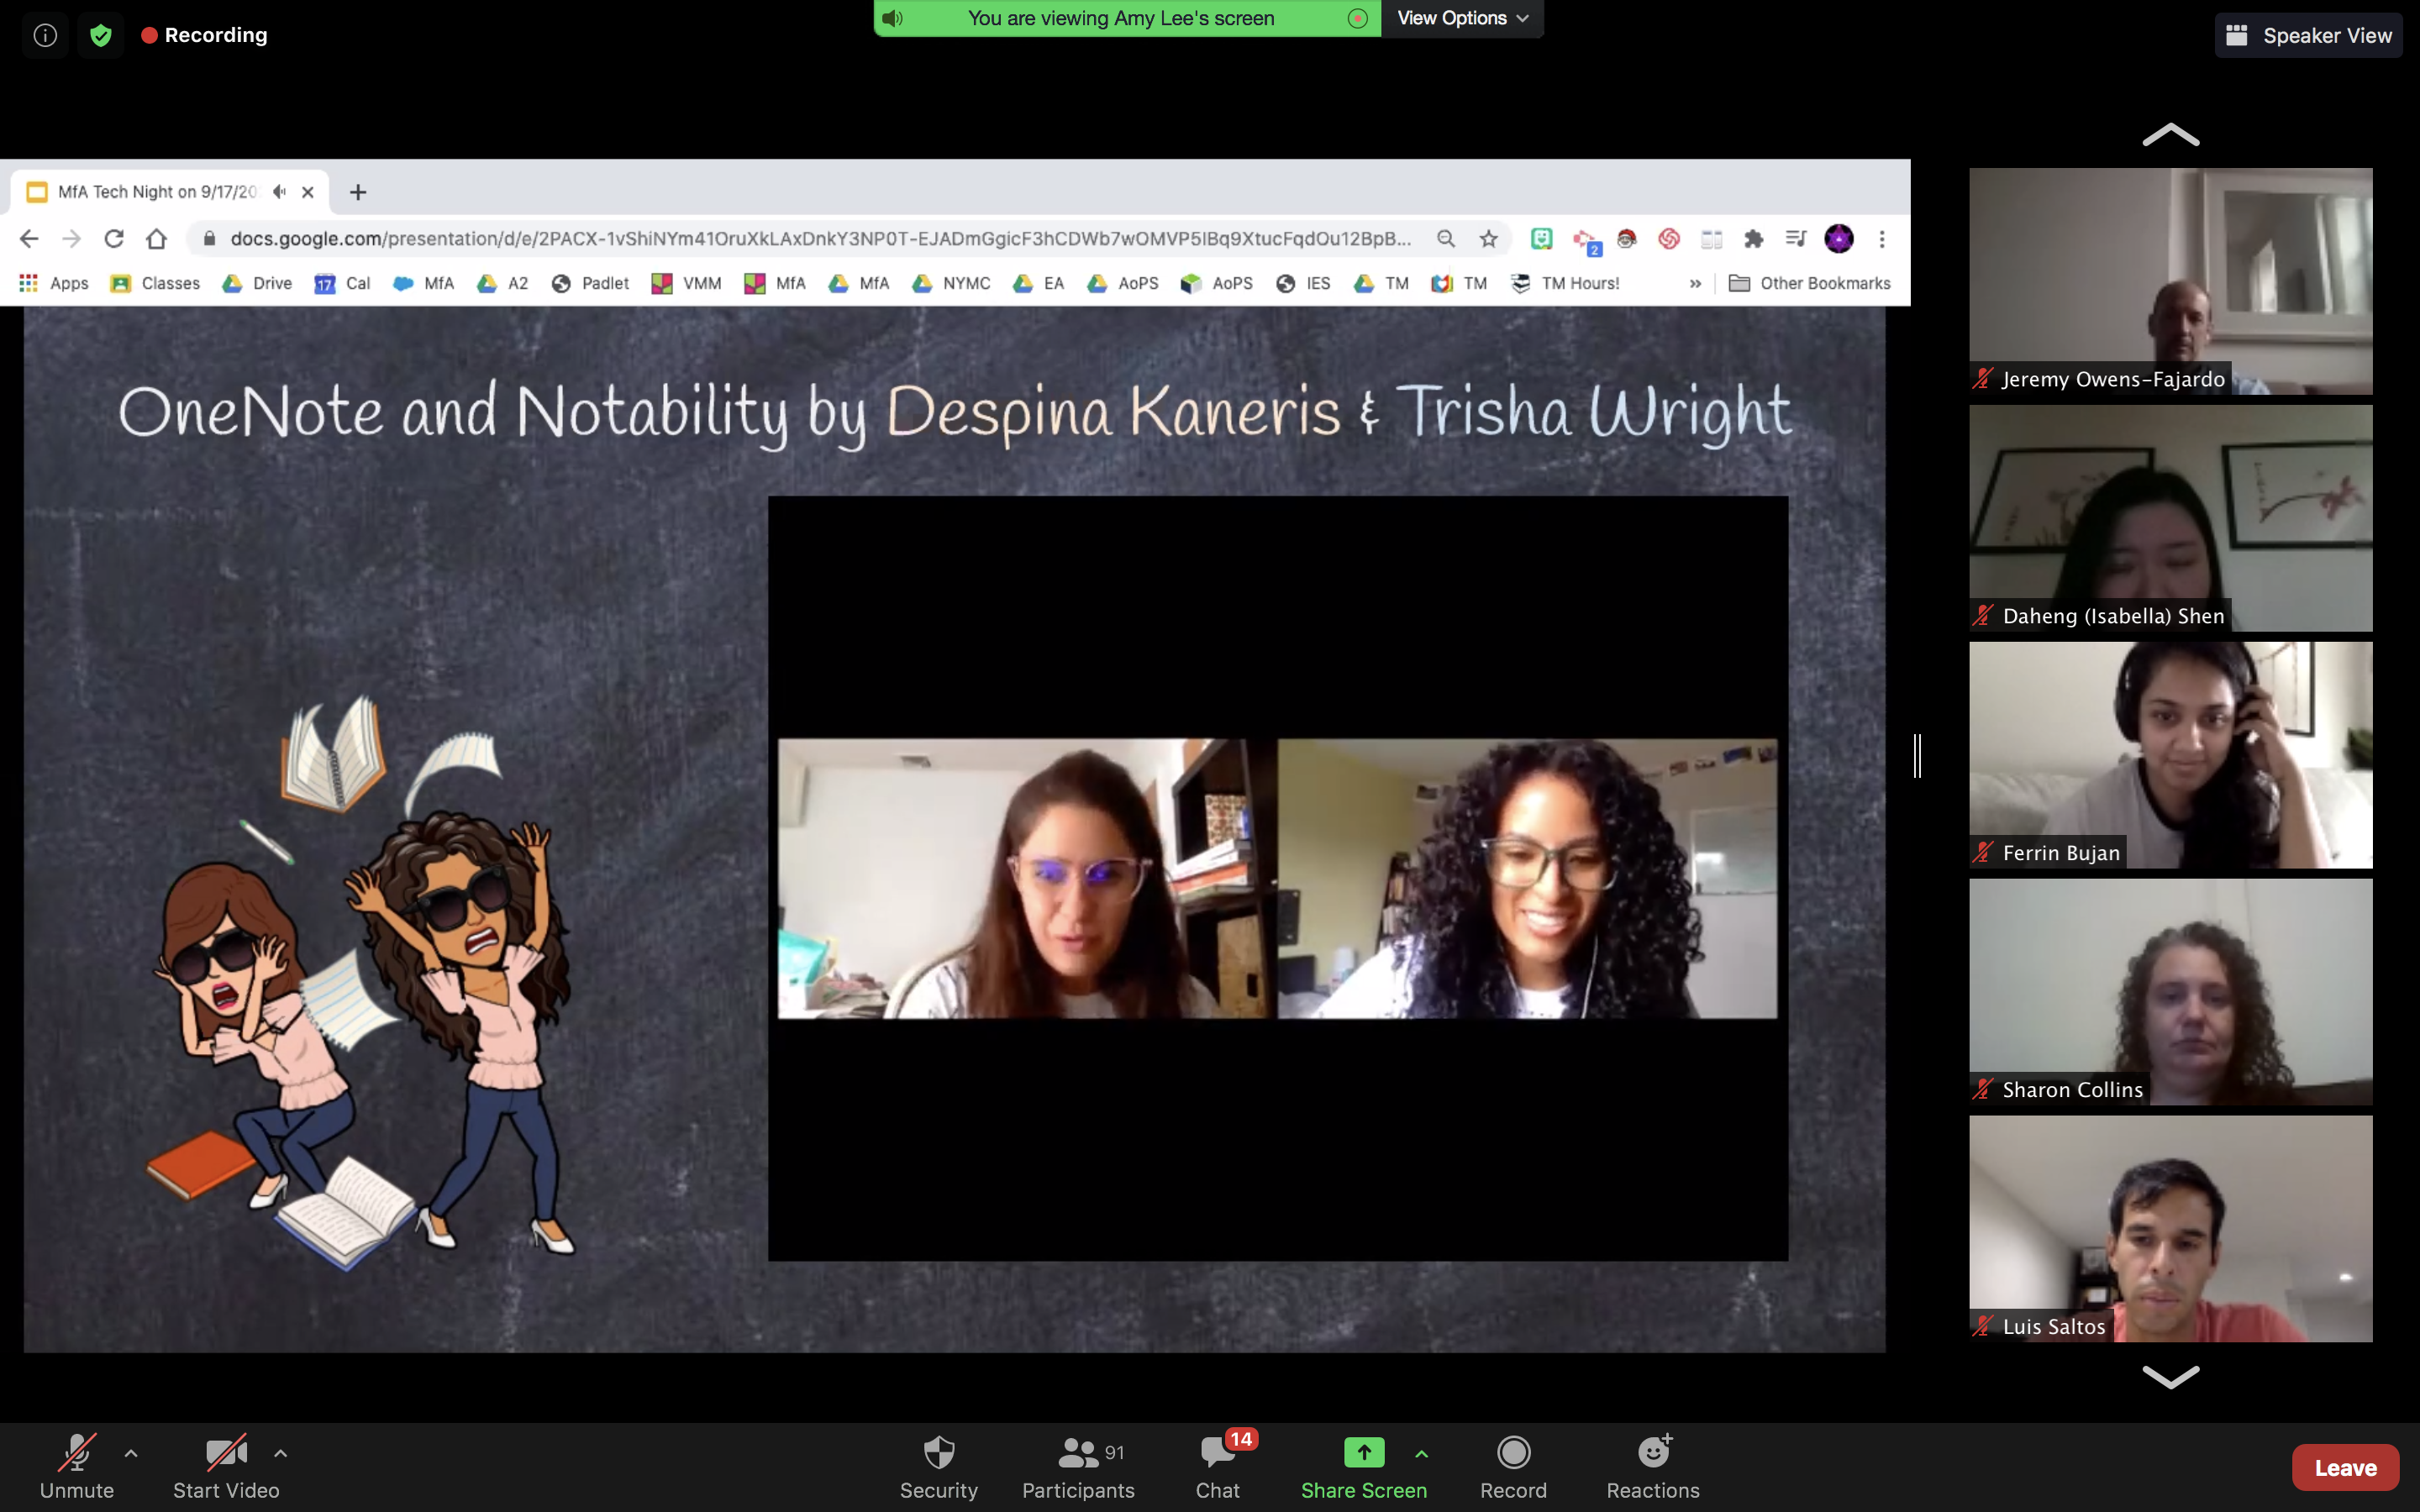
Task: Open the TM Hours! bookmark
Action: point(1566,284)
